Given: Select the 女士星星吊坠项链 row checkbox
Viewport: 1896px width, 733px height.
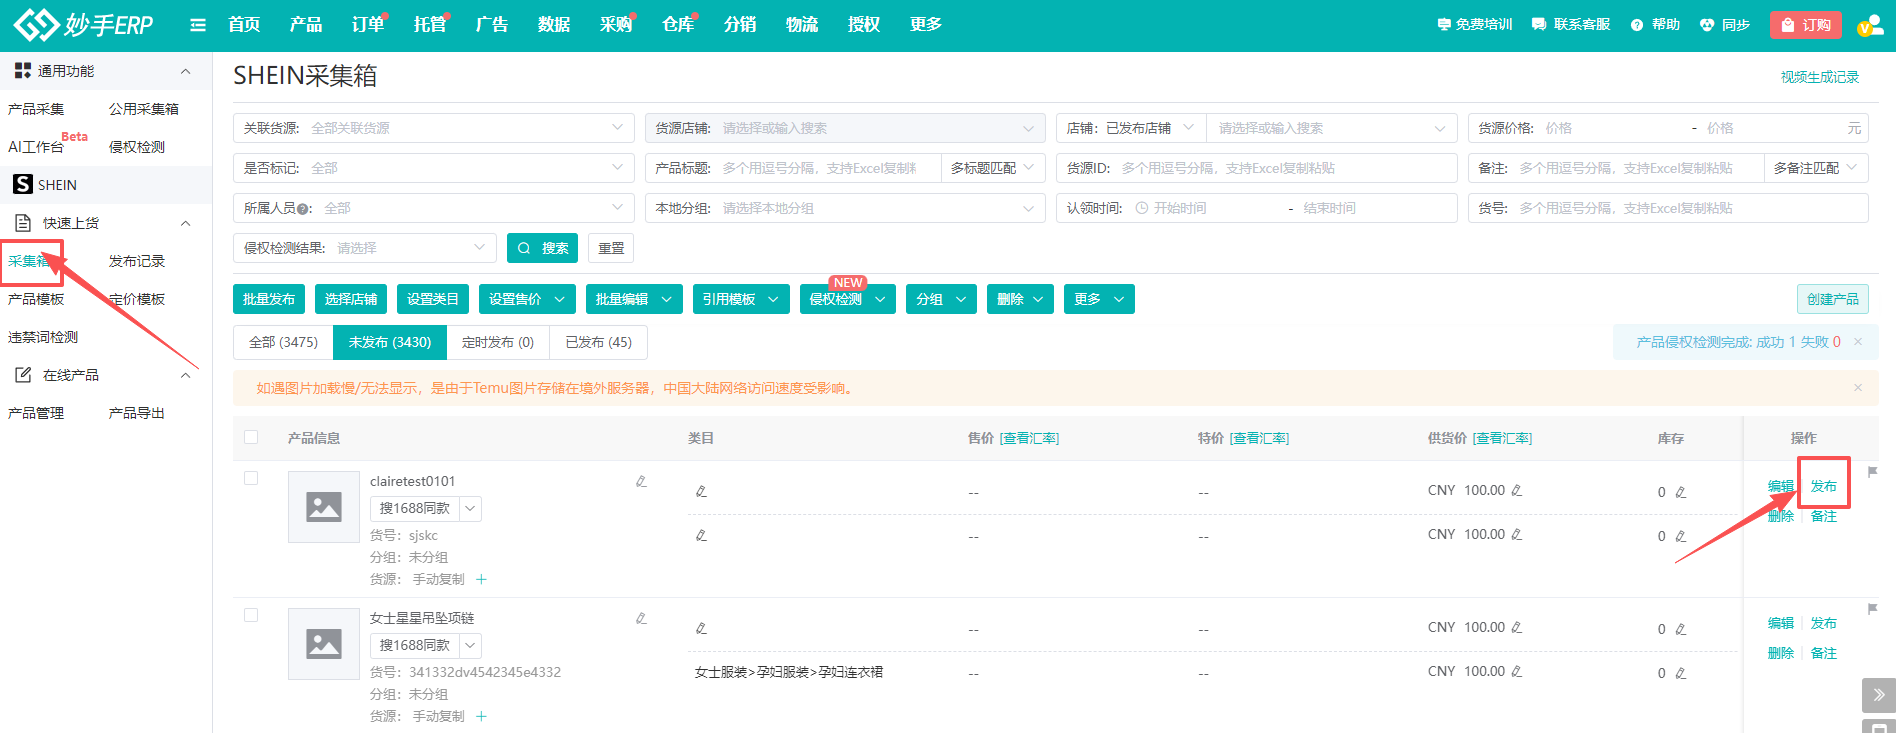Looking at the screenshot, I should (x=251, y=616).
